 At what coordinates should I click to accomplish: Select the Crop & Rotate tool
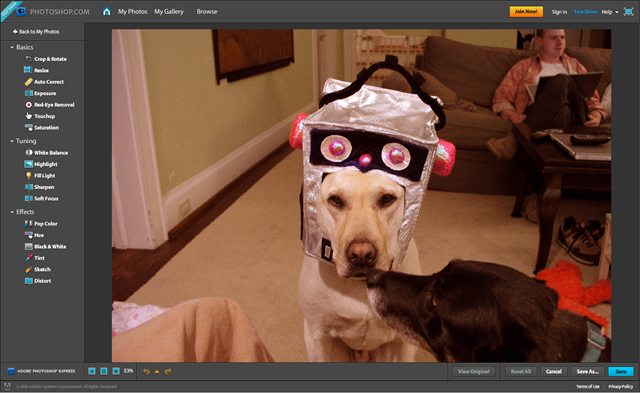46,59
